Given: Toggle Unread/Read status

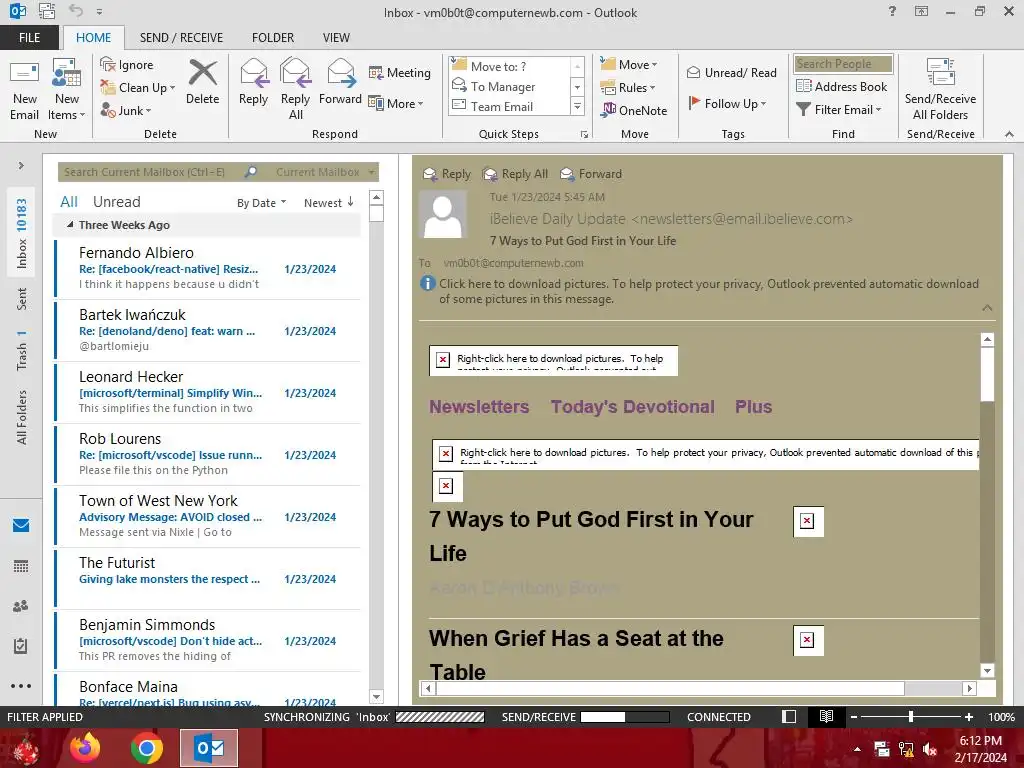Looking at the screenshot, I should tap(731, 72).
